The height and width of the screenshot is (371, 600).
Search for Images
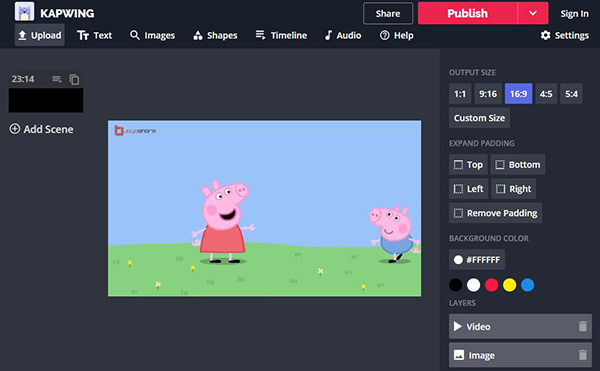152,35
